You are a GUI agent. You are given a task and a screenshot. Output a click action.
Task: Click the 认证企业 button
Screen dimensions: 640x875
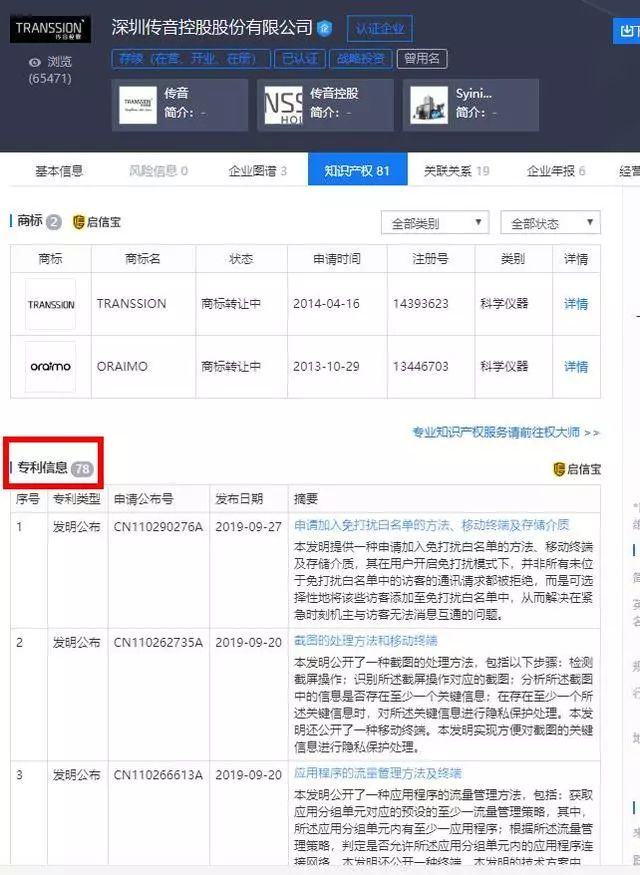click(x=379, y=28)
